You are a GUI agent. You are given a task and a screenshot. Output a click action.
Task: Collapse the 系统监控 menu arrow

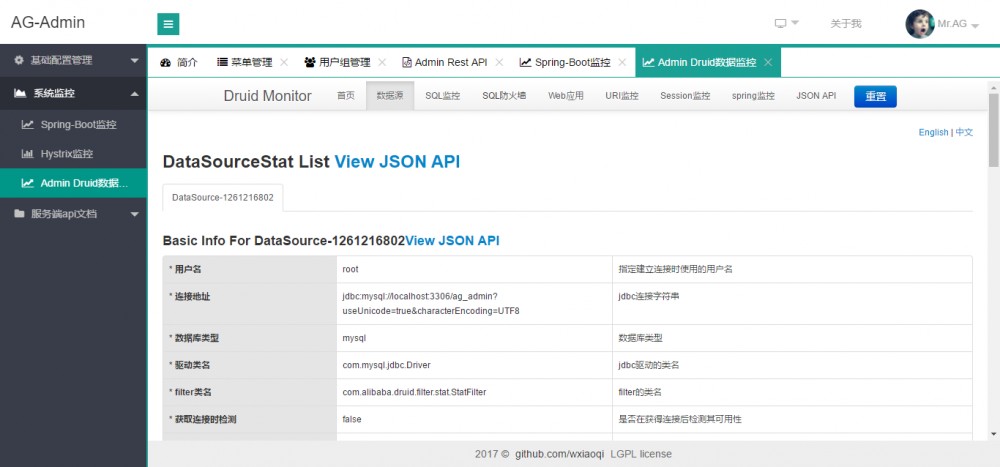[134, 94]
